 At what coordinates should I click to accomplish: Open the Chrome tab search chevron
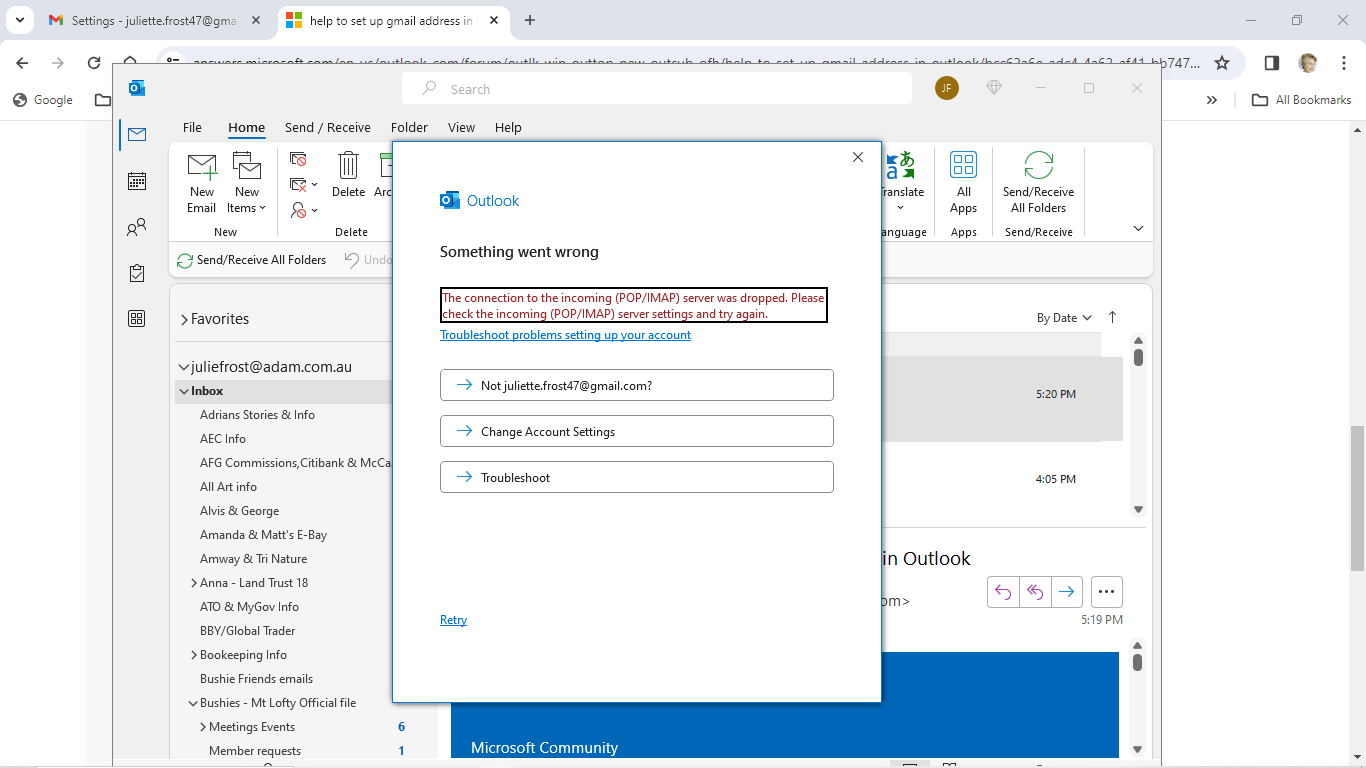pos(20,20)
